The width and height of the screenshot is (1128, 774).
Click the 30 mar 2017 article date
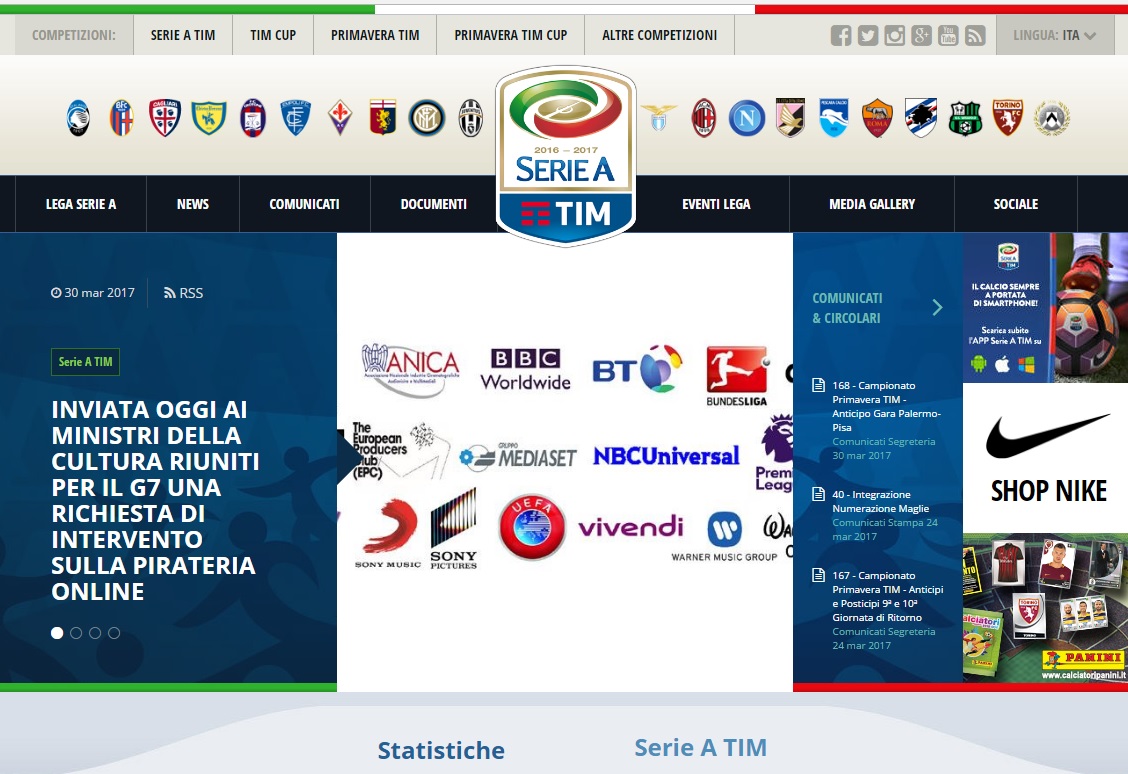(x=93, y=293)
